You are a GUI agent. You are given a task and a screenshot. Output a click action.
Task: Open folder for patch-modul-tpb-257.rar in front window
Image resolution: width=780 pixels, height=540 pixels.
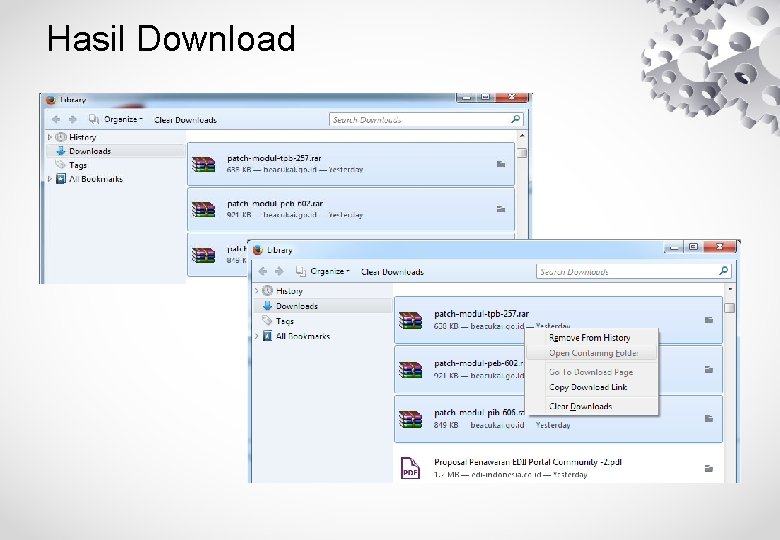(709, 320)
